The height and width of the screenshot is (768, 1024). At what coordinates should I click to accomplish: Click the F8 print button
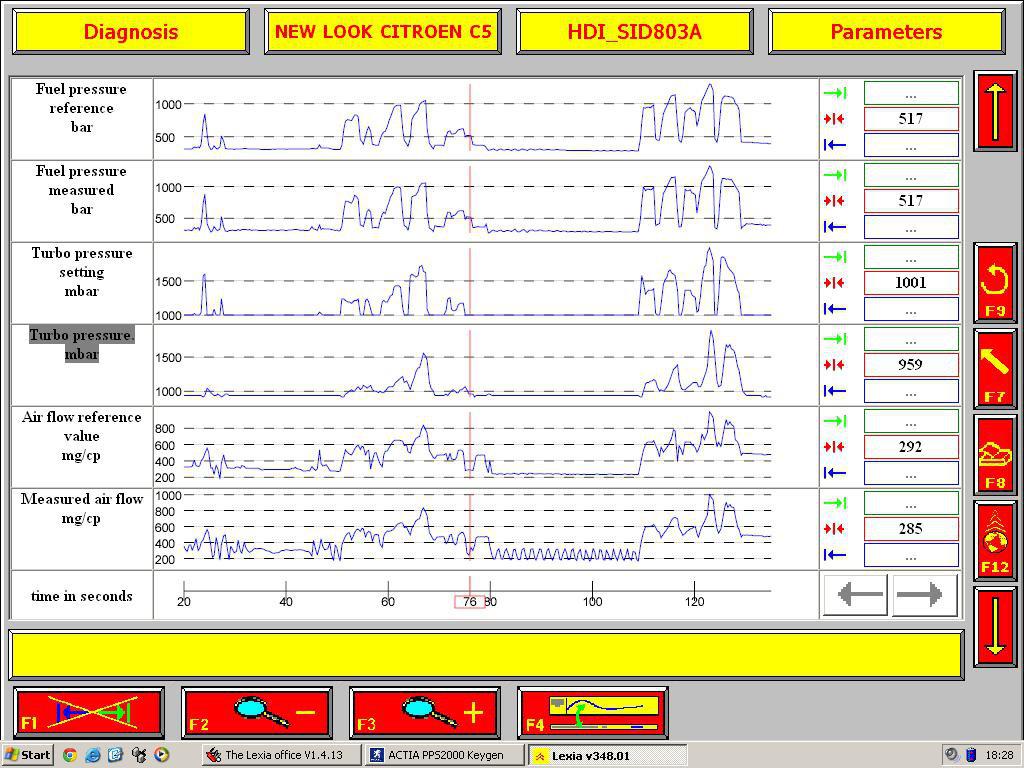click(x=995, y=455)
